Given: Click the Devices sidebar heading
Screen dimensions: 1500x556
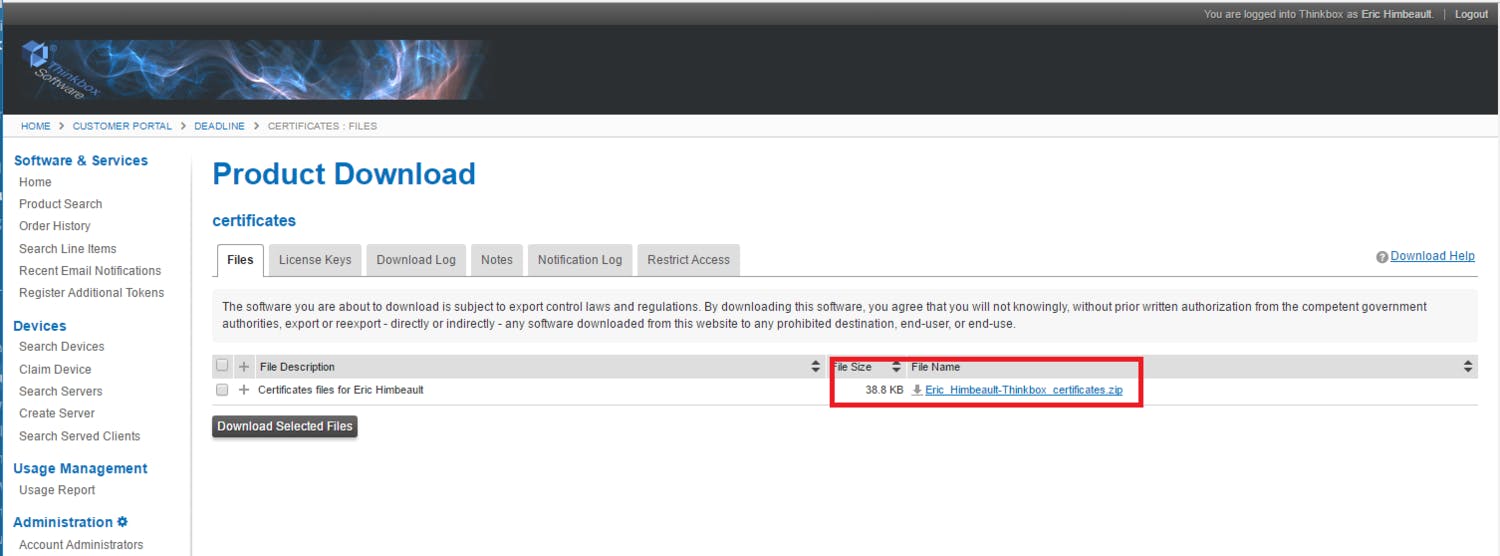Looking at the screenshot, I should (x=40, y=326).
